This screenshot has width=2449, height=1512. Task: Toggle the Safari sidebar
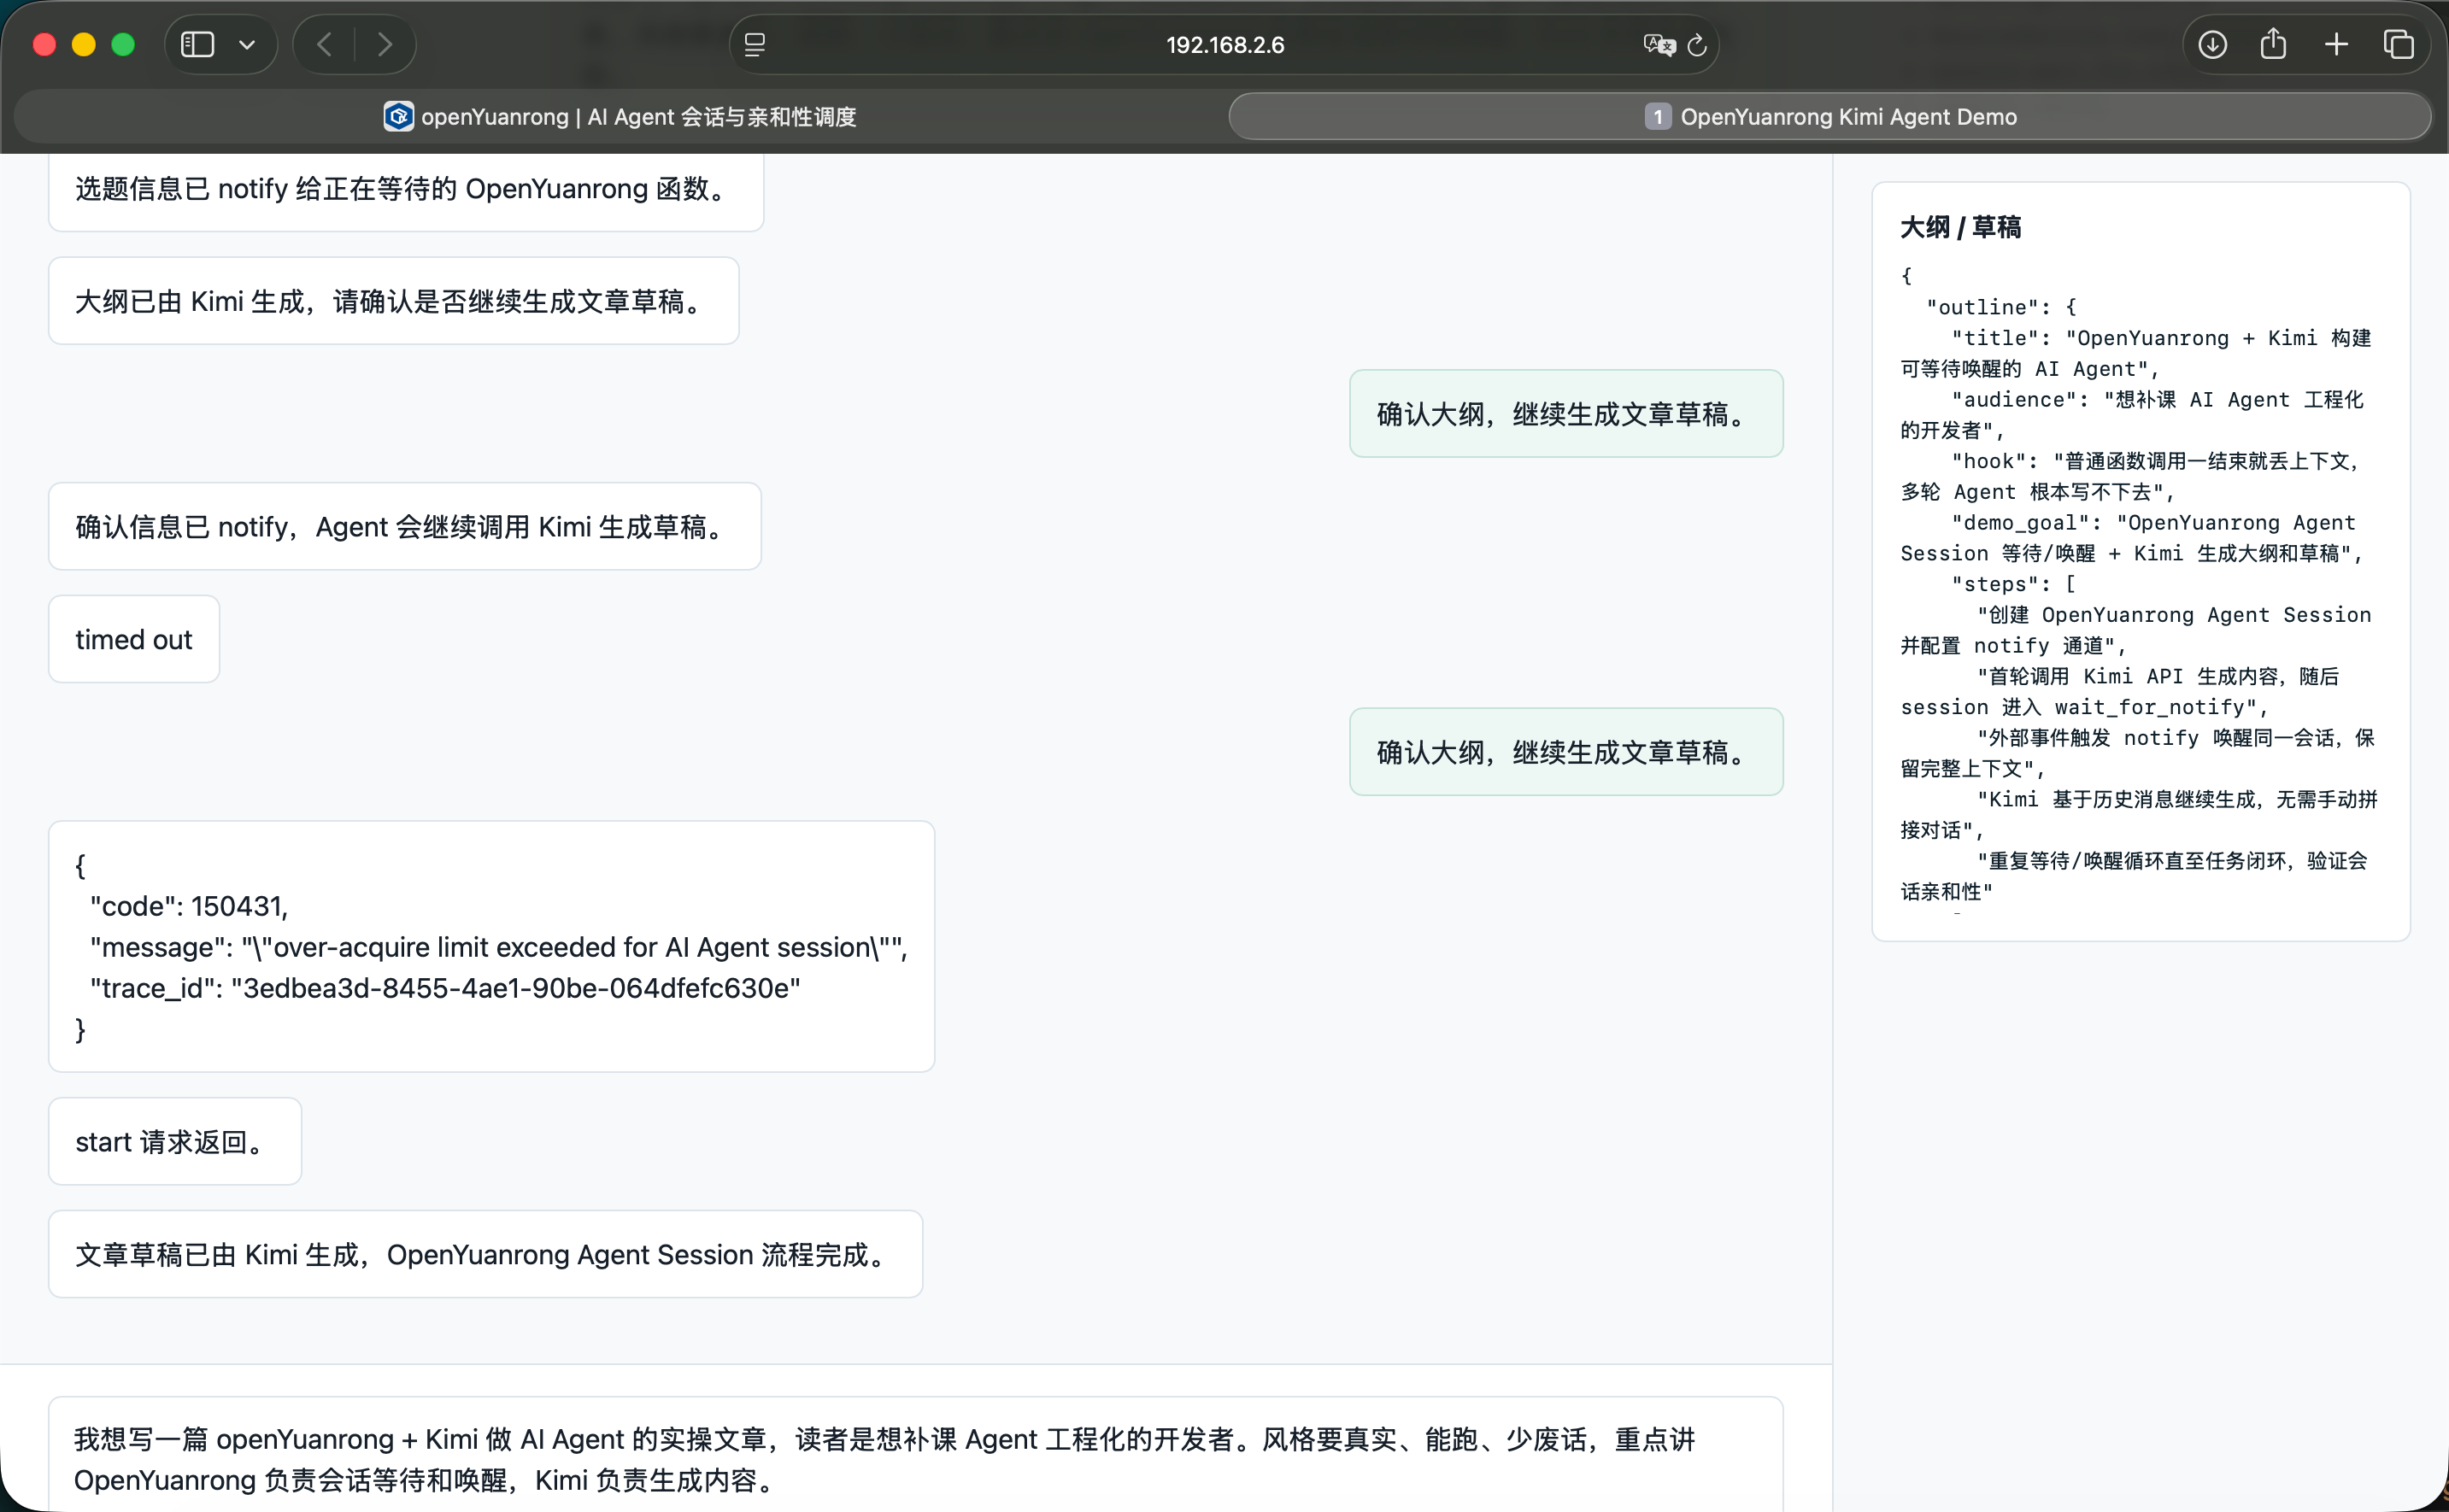coord(197,45)
